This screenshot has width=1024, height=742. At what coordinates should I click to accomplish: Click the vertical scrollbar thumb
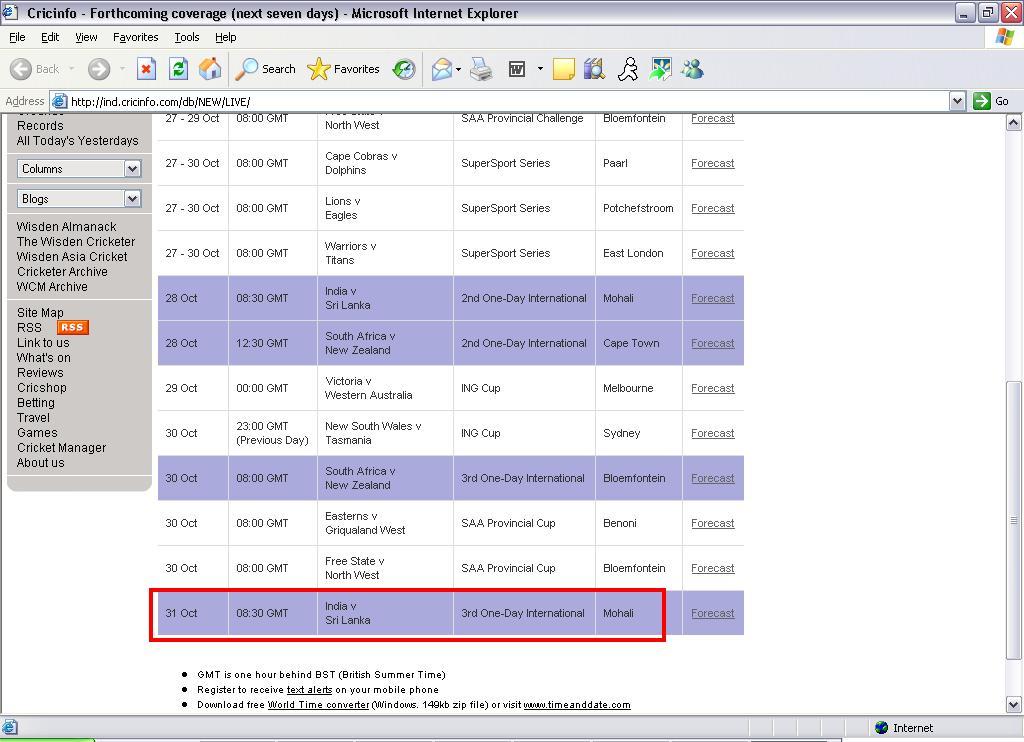click(x=1014, y=520)
